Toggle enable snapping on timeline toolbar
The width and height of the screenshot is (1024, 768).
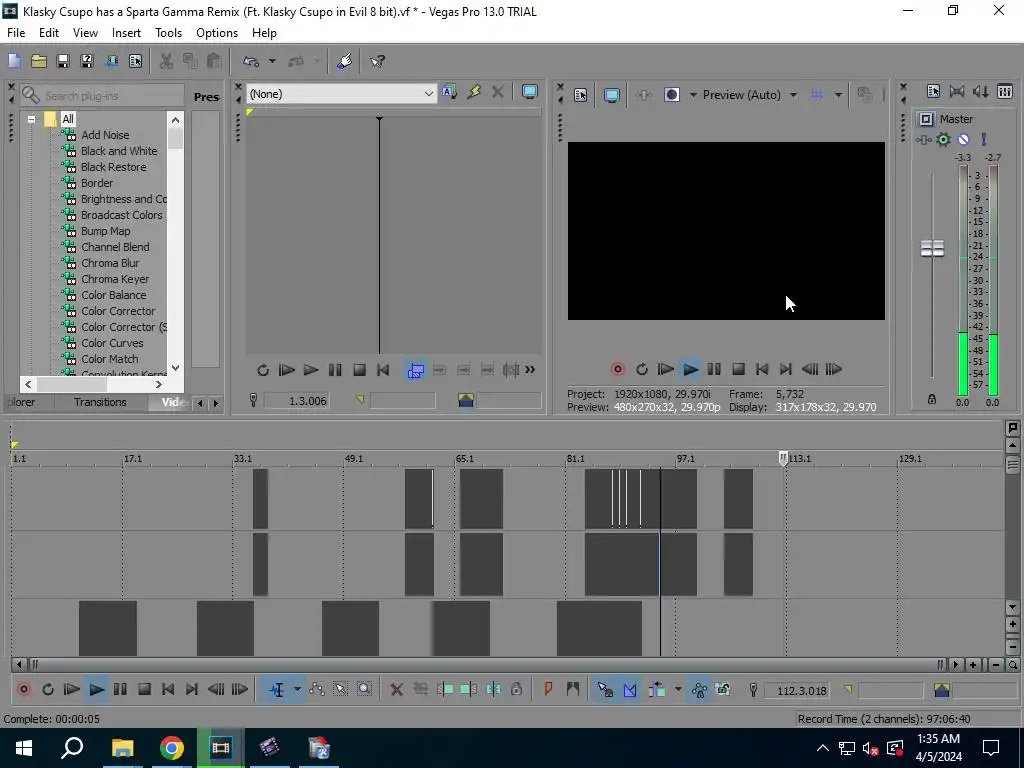(x=605, y=690)
